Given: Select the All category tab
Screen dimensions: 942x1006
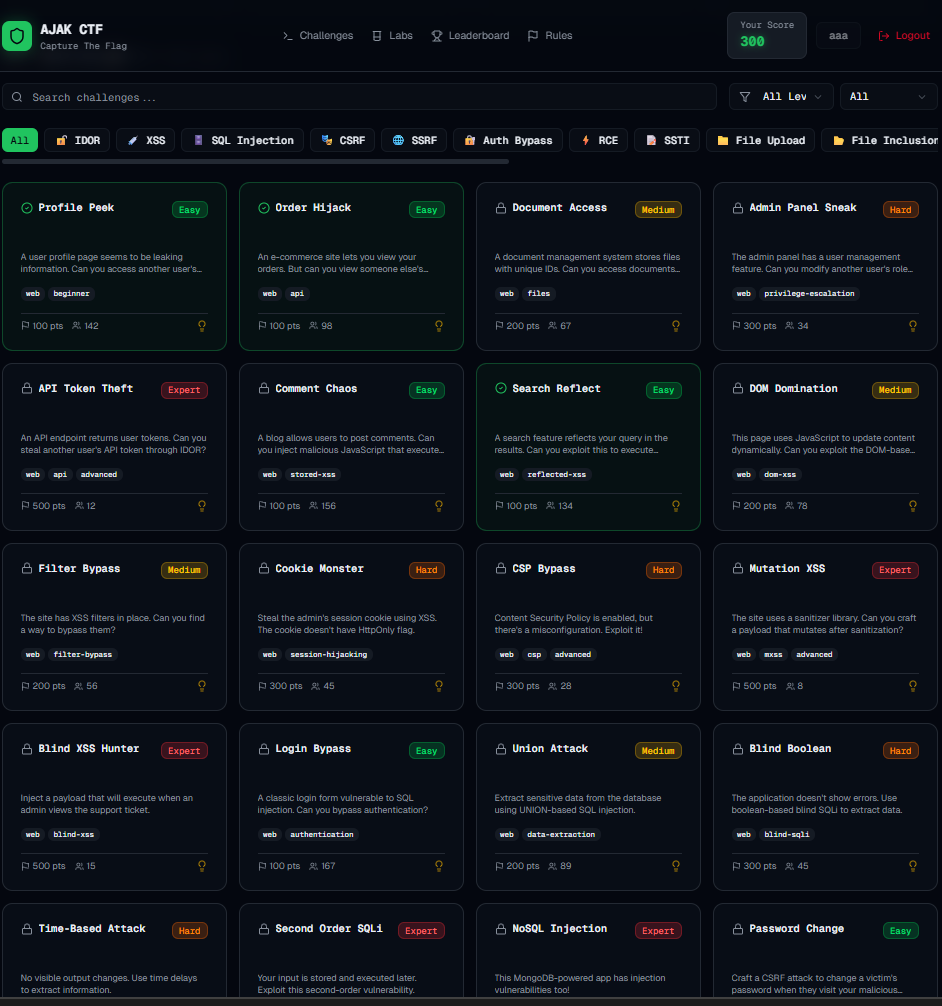Looking at the screenshot, I should (20, 141).
